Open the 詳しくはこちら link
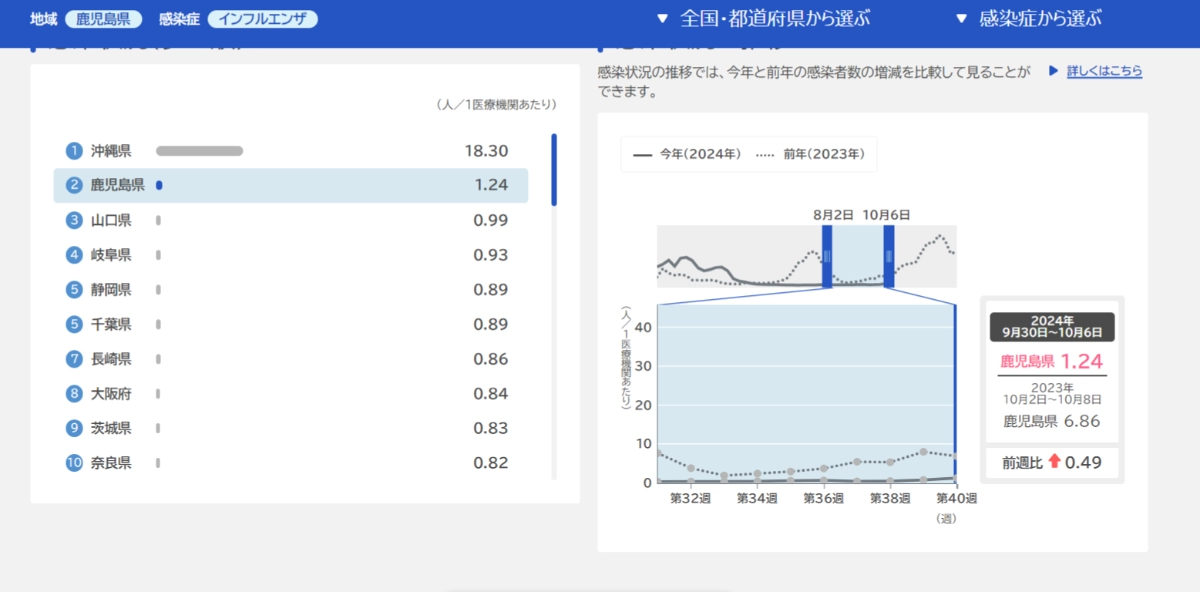 point(1104,72)
